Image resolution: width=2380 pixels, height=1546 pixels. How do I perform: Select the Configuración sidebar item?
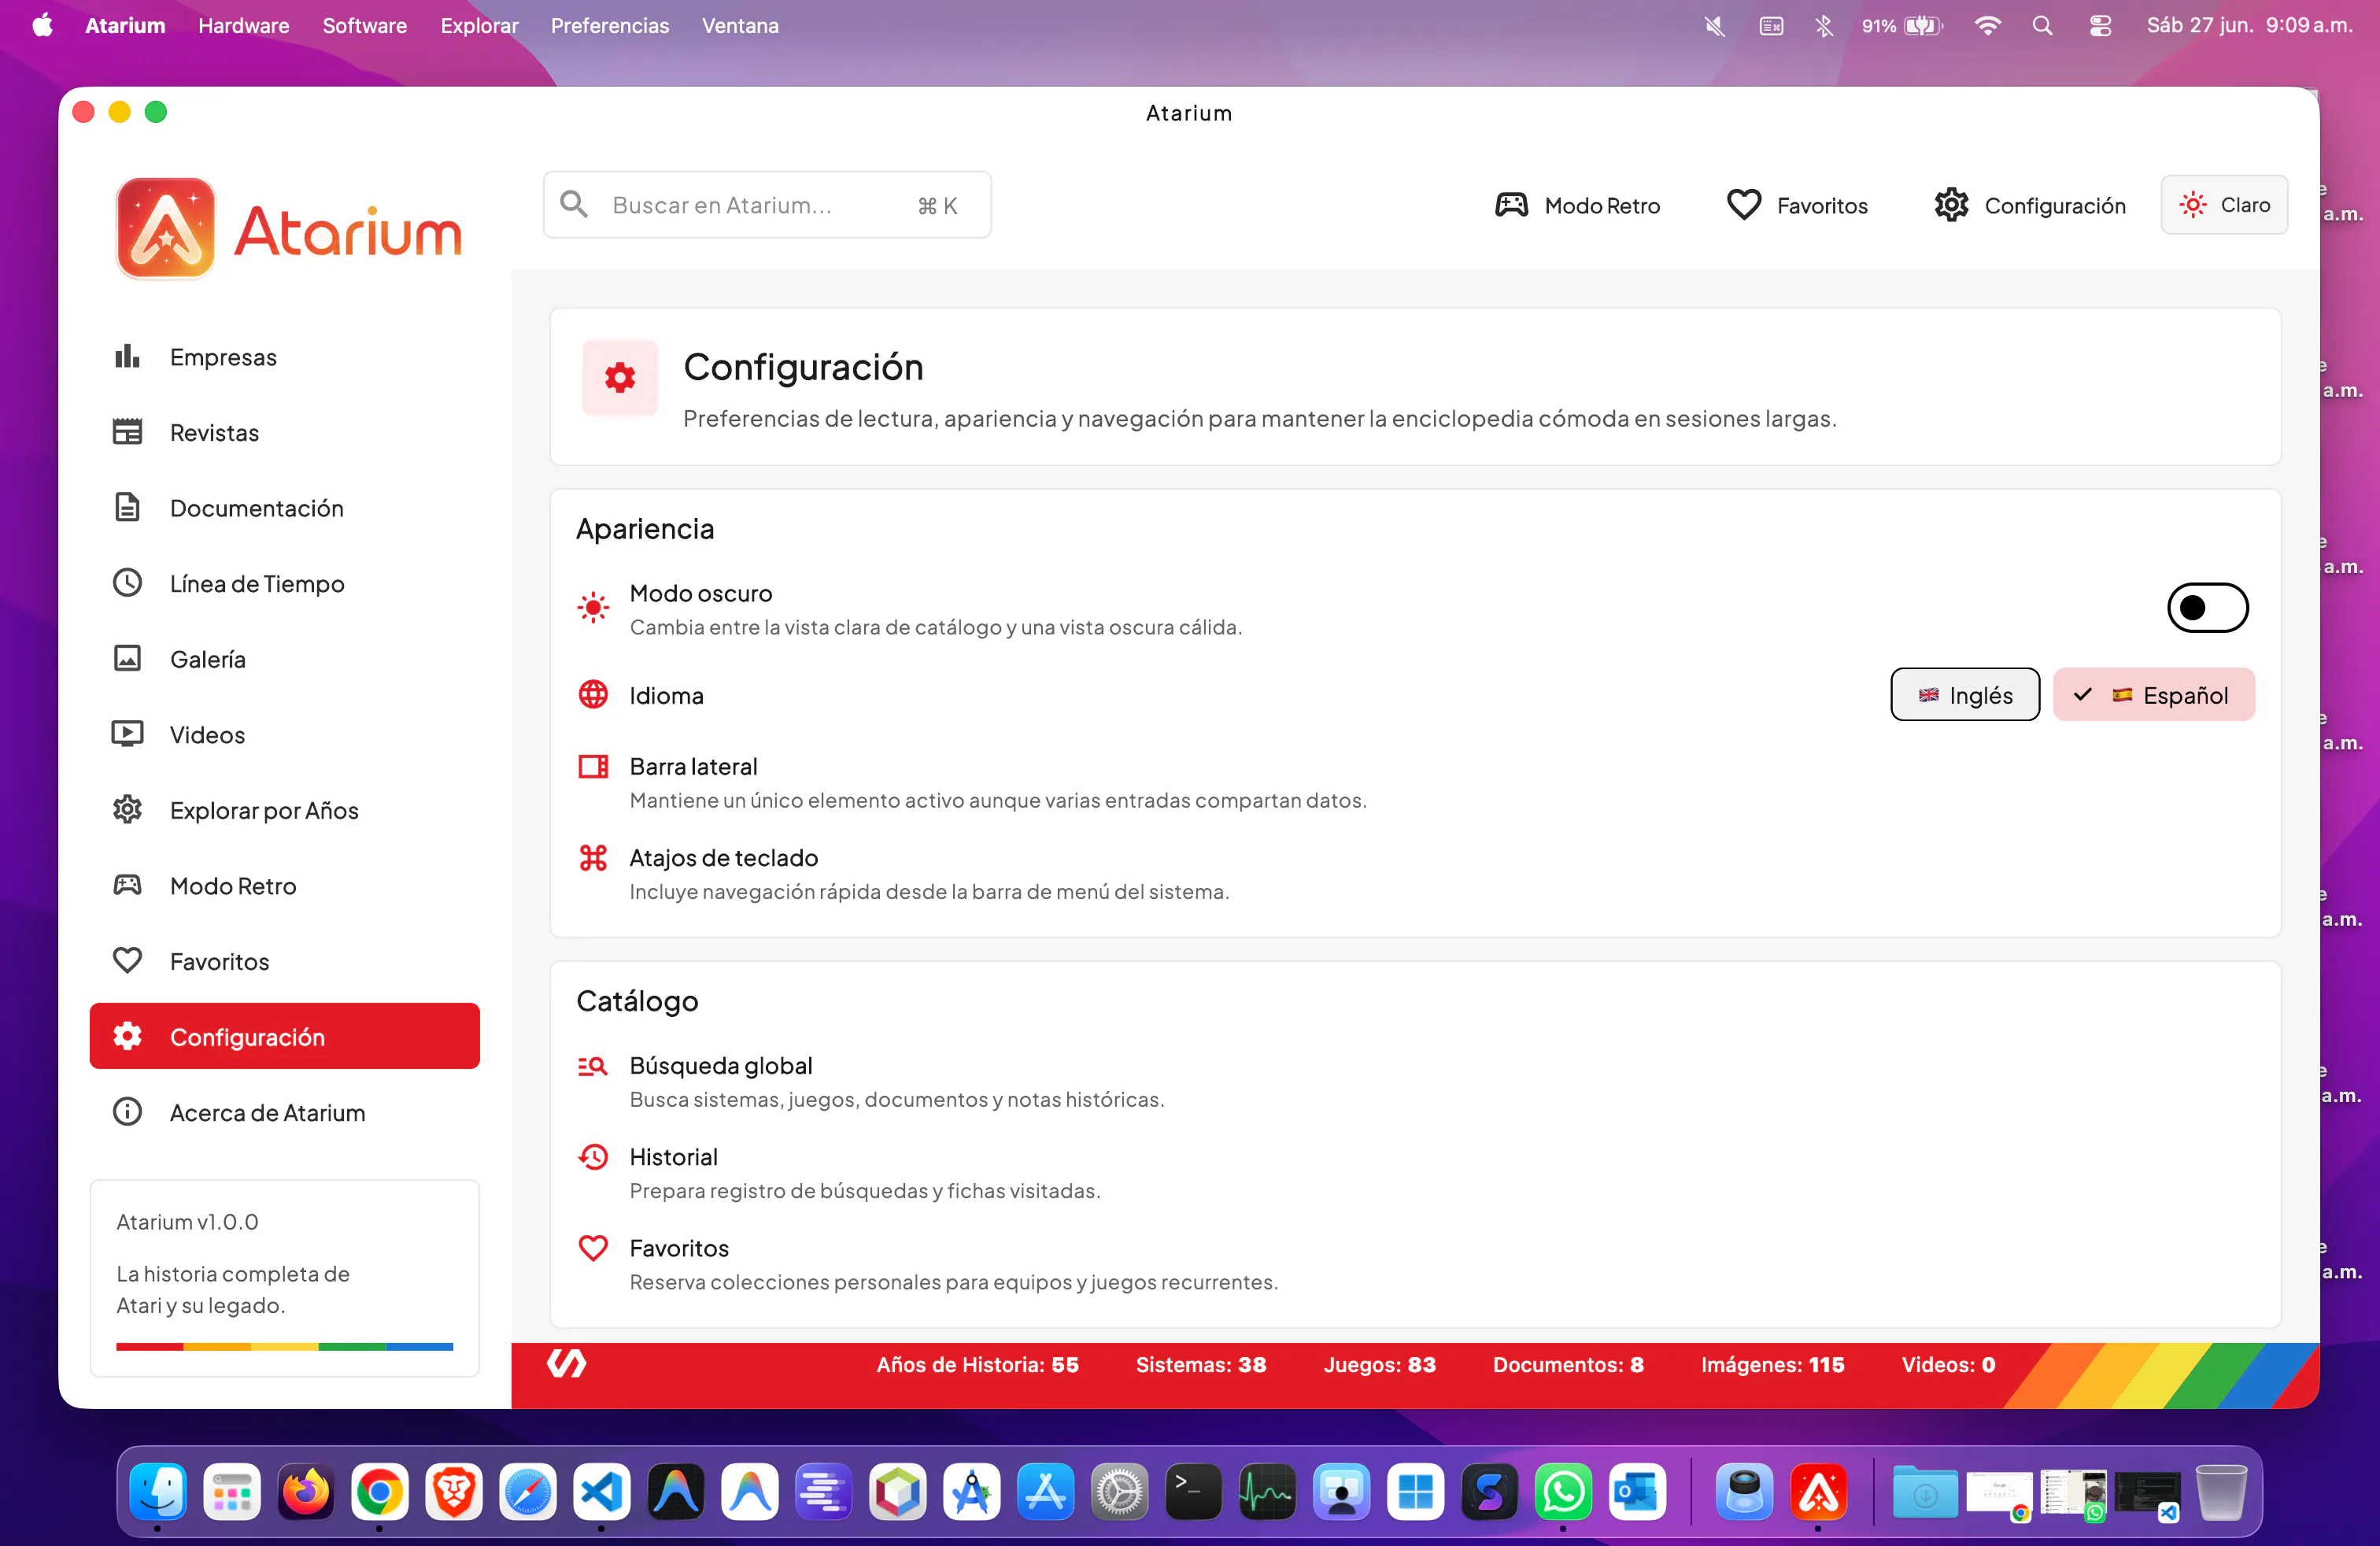tap(284, 1036)
